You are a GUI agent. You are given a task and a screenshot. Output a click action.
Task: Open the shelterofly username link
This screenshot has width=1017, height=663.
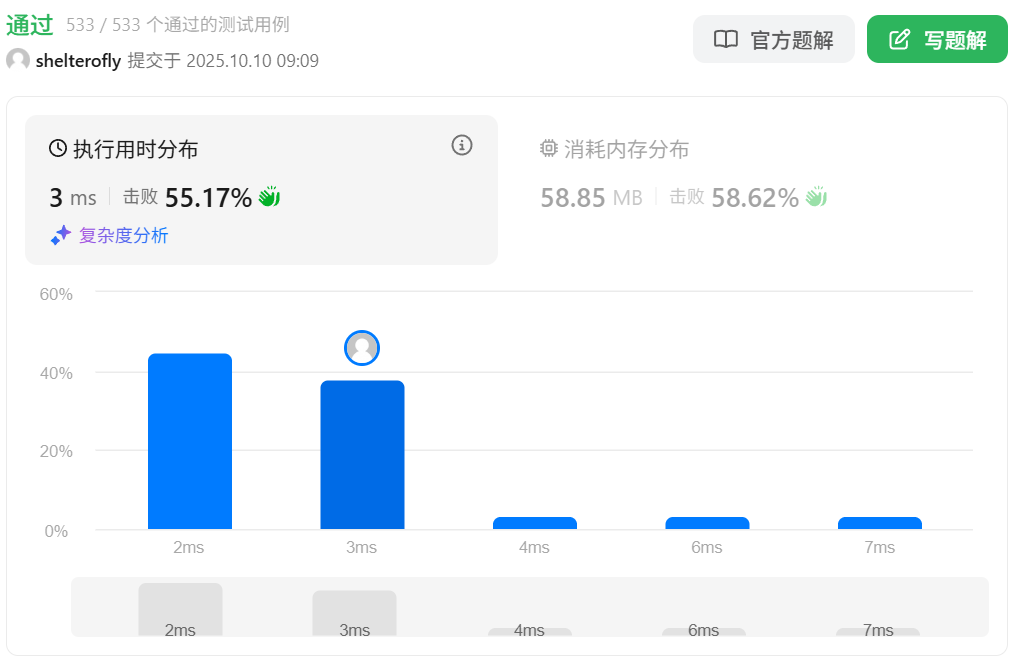pyautogui.click(x=78, y=61)
